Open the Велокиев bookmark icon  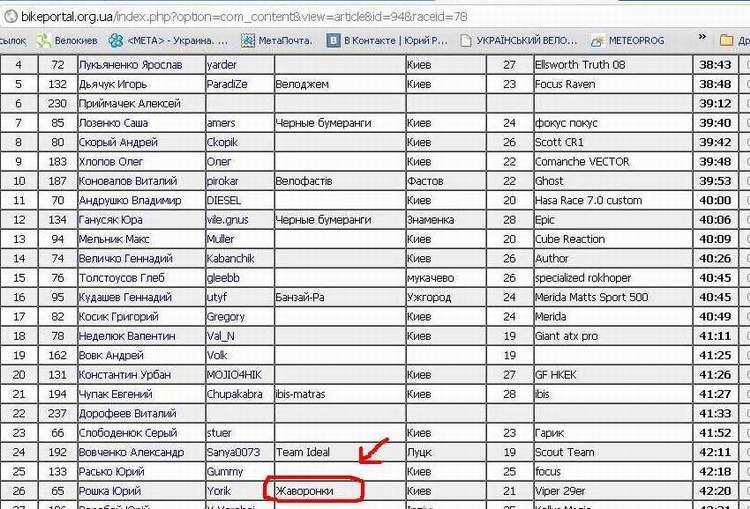point(44,40)
